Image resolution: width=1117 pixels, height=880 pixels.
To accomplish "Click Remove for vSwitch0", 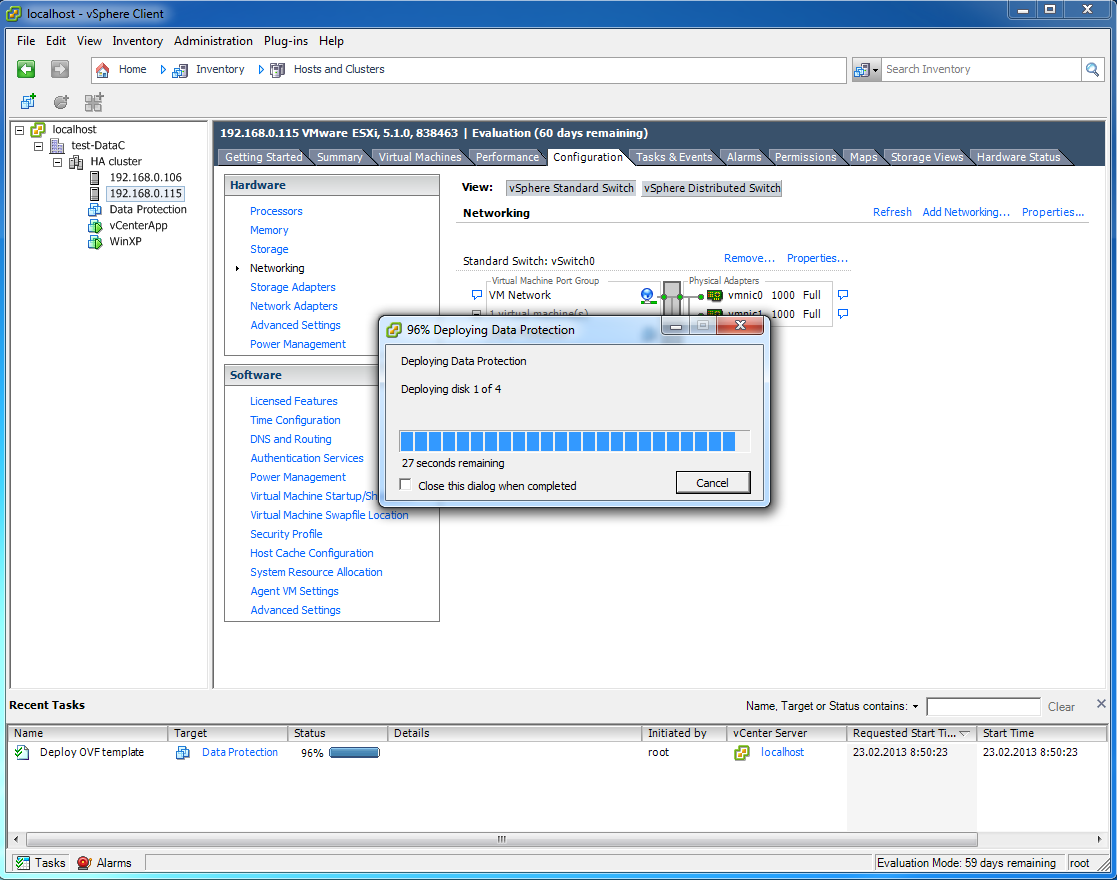I will point(749,258).
